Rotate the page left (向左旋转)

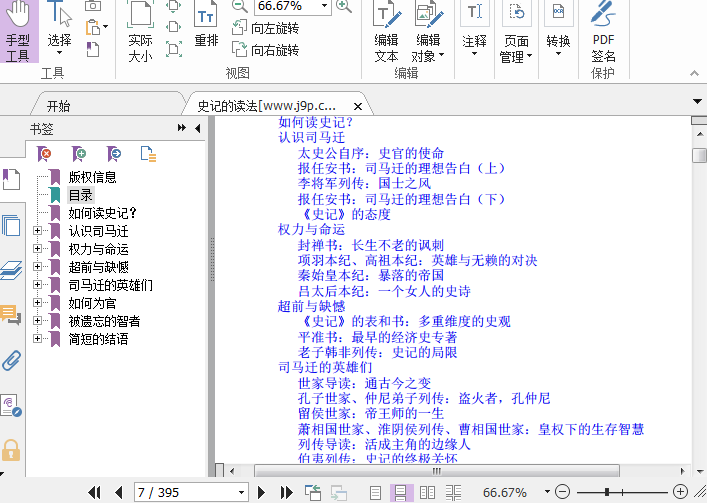click(x=266, y=28)
